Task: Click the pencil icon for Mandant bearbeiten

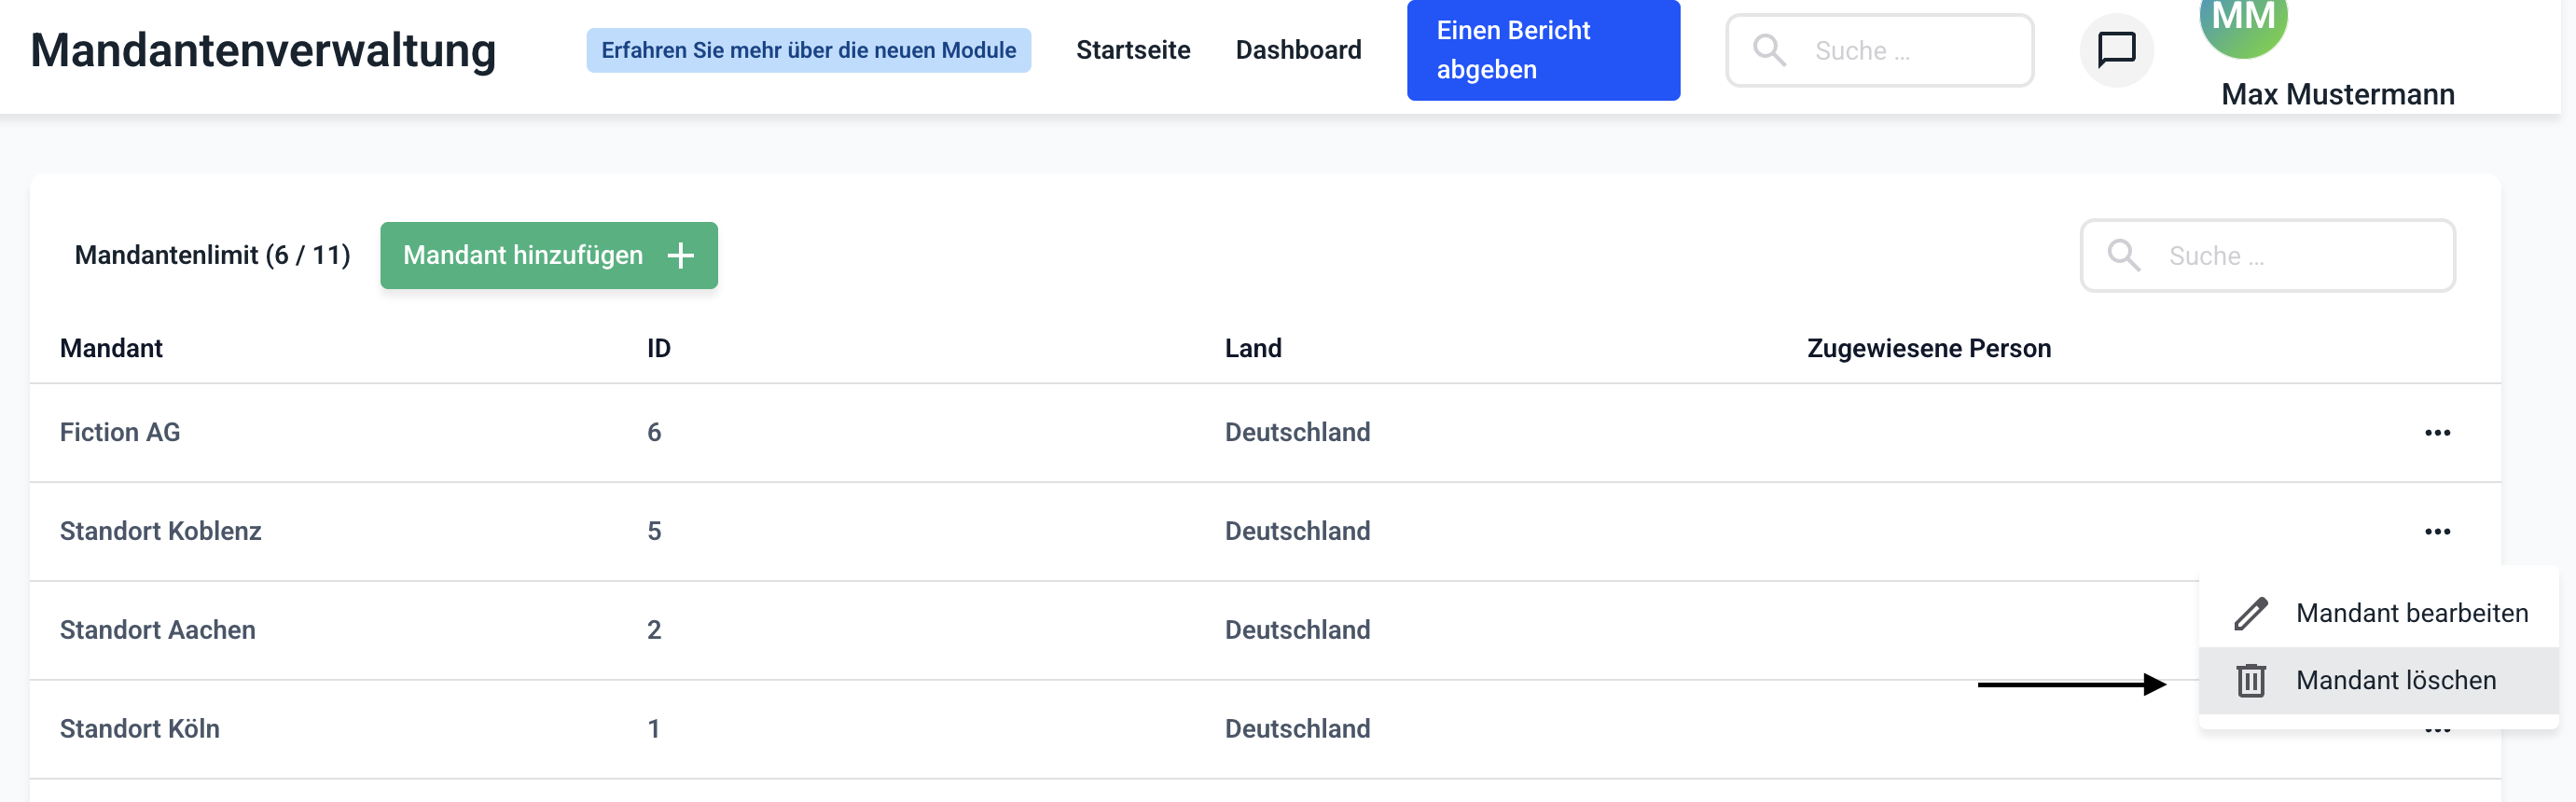Action: (2250, 613)
